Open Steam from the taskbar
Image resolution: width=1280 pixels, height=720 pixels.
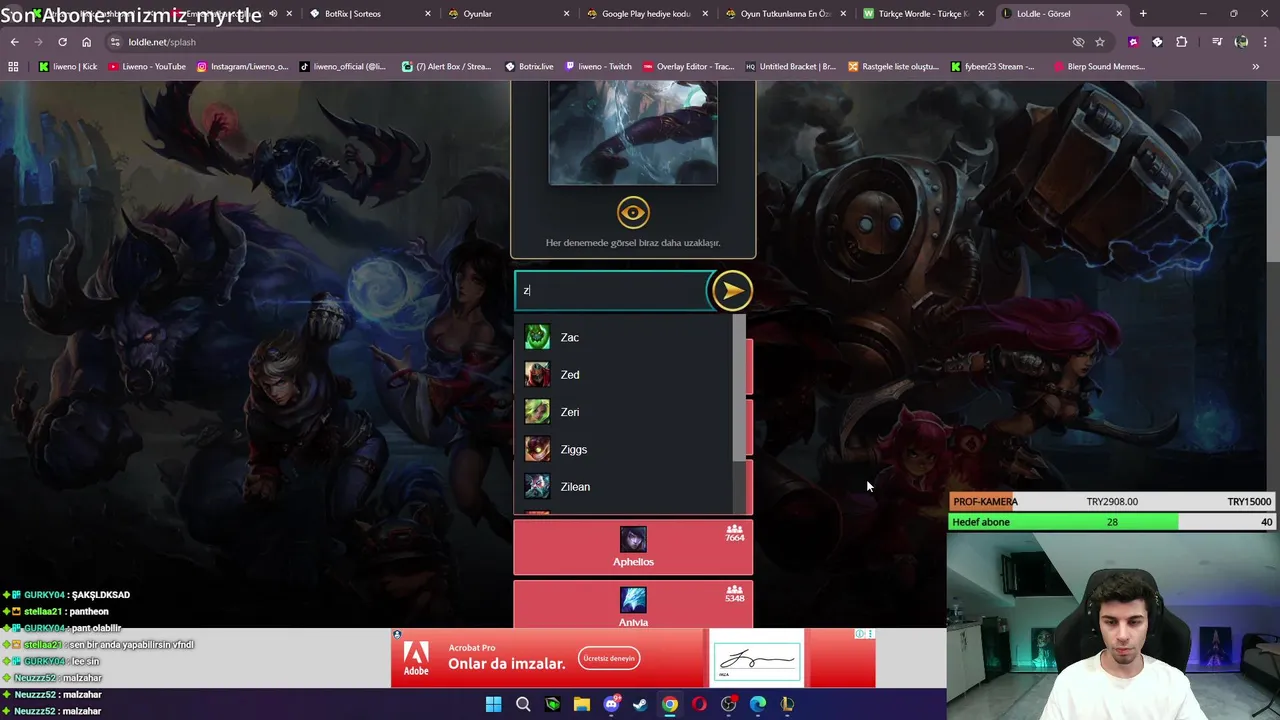pos(640,704)
